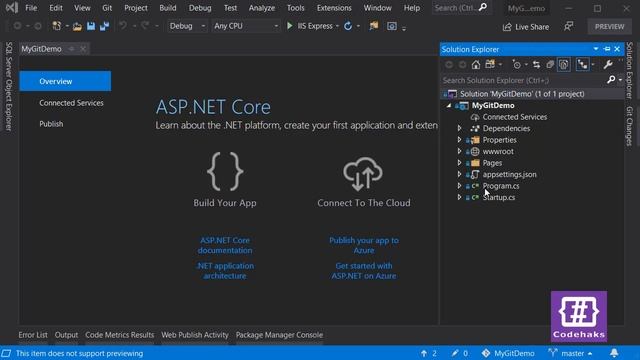Expand the wwwroot folder node
640x360 pixels.
pos(460,151)
